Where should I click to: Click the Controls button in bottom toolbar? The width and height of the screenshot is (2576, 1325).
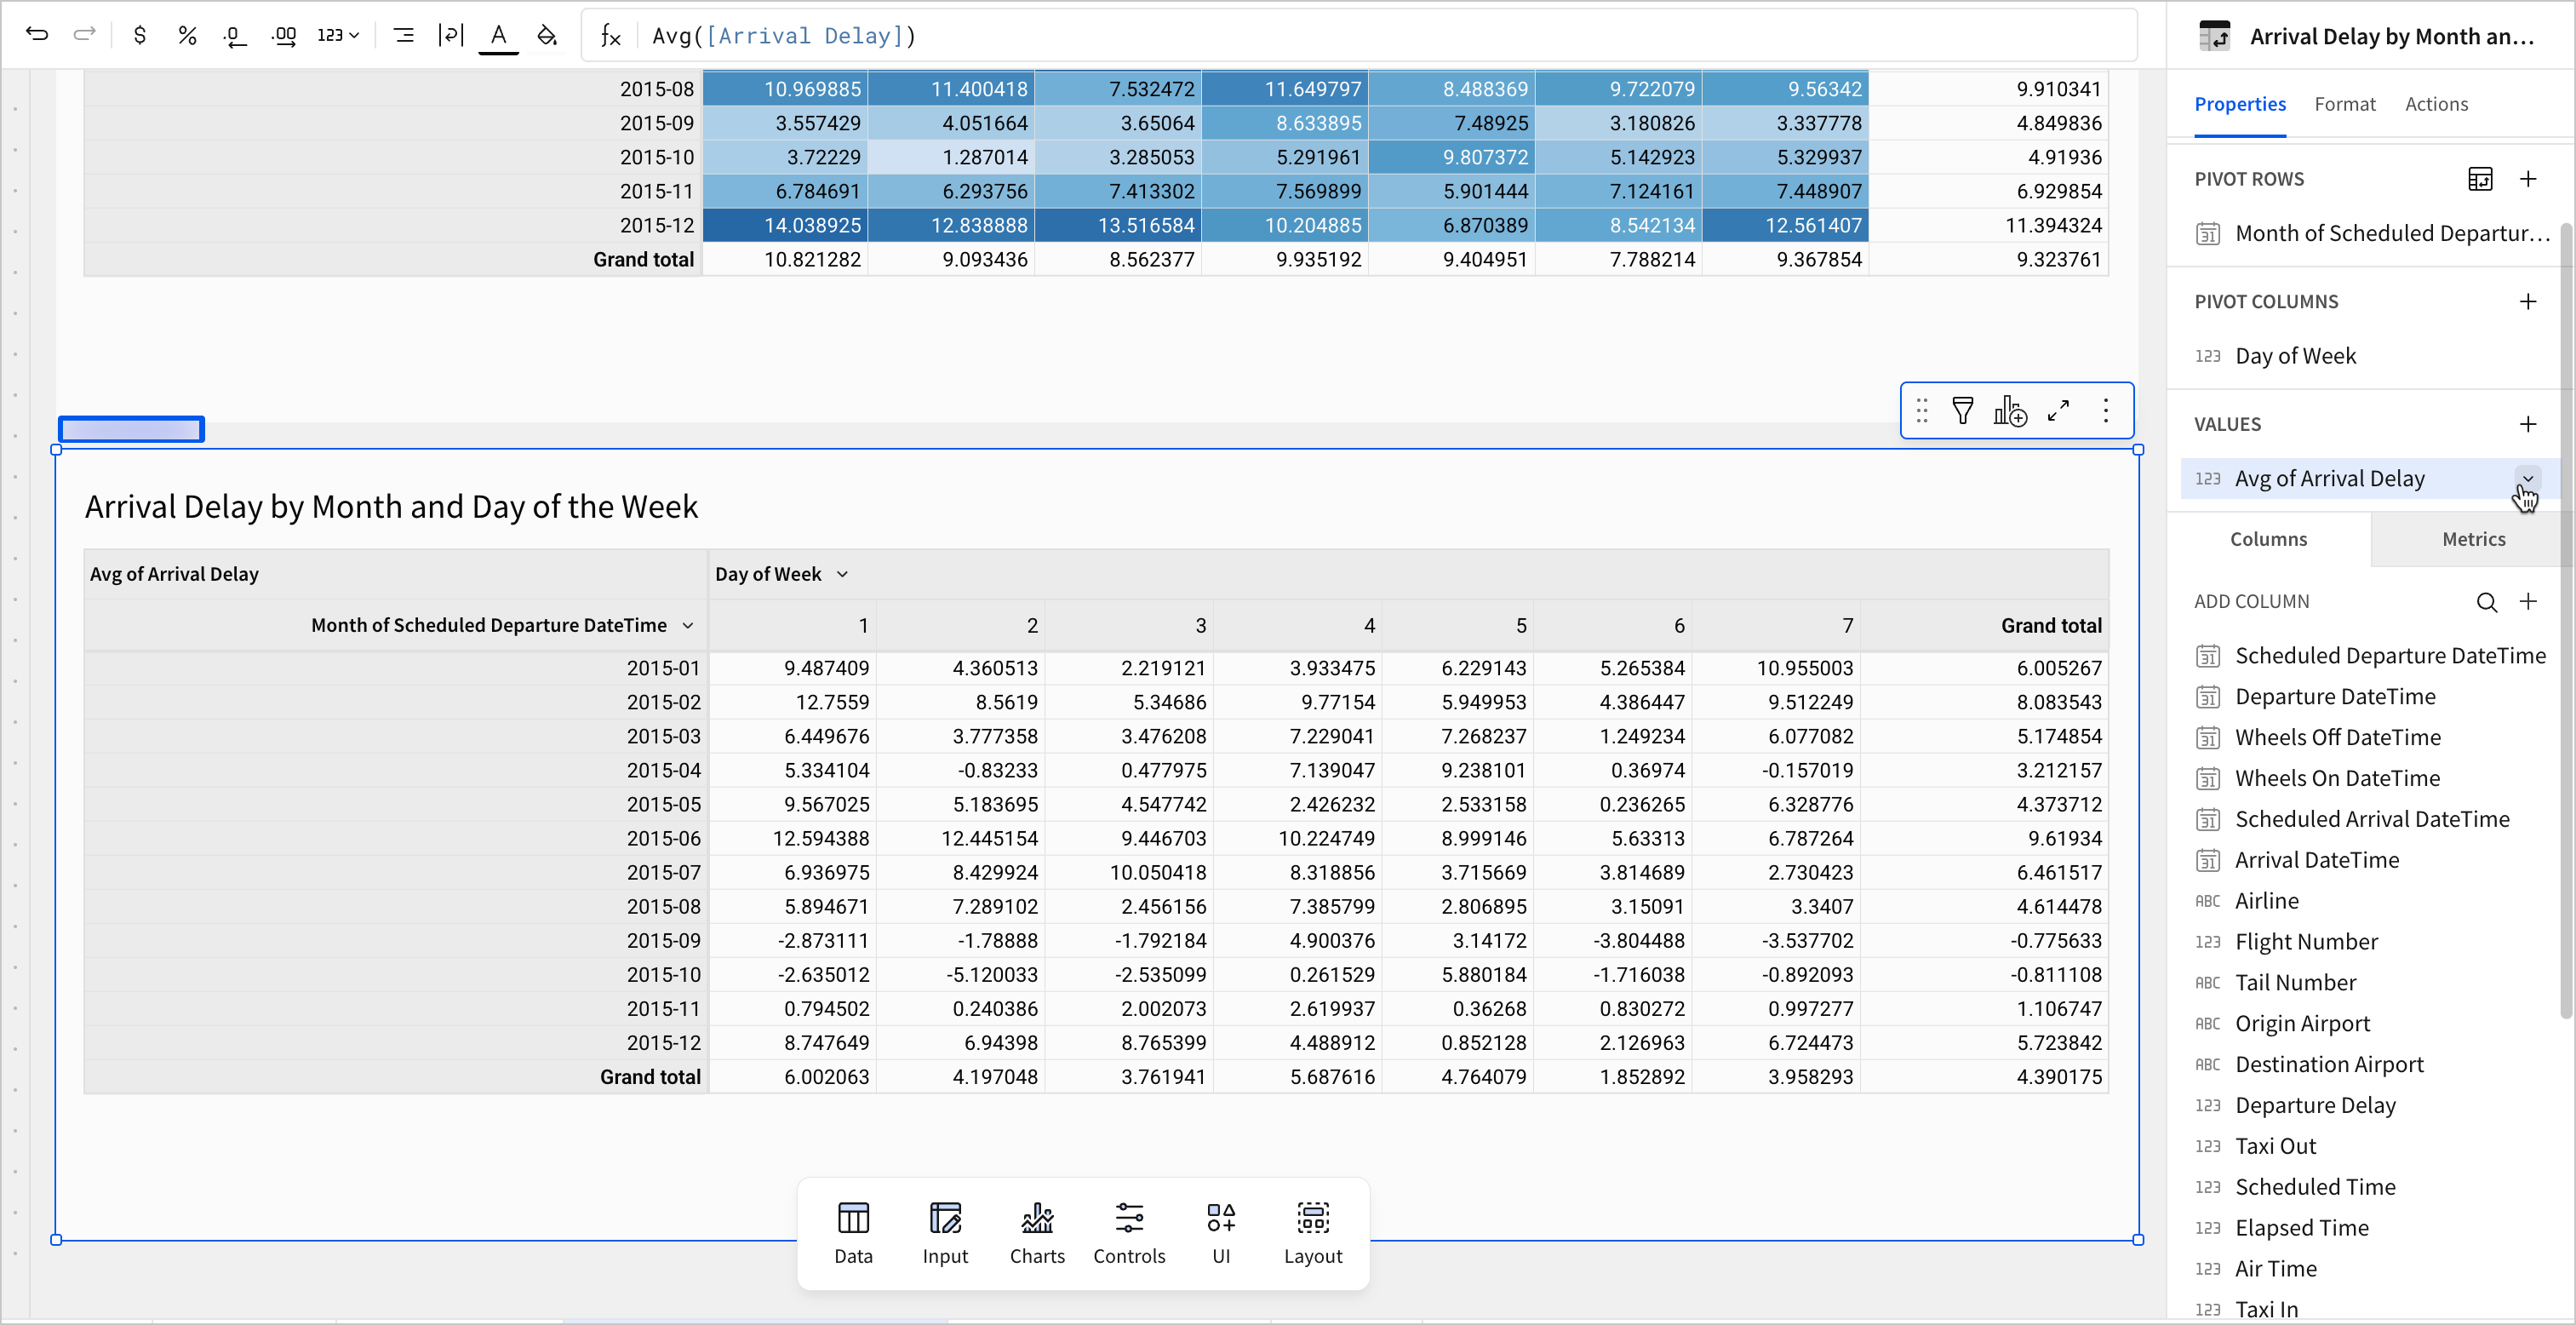[1129, 1233]
